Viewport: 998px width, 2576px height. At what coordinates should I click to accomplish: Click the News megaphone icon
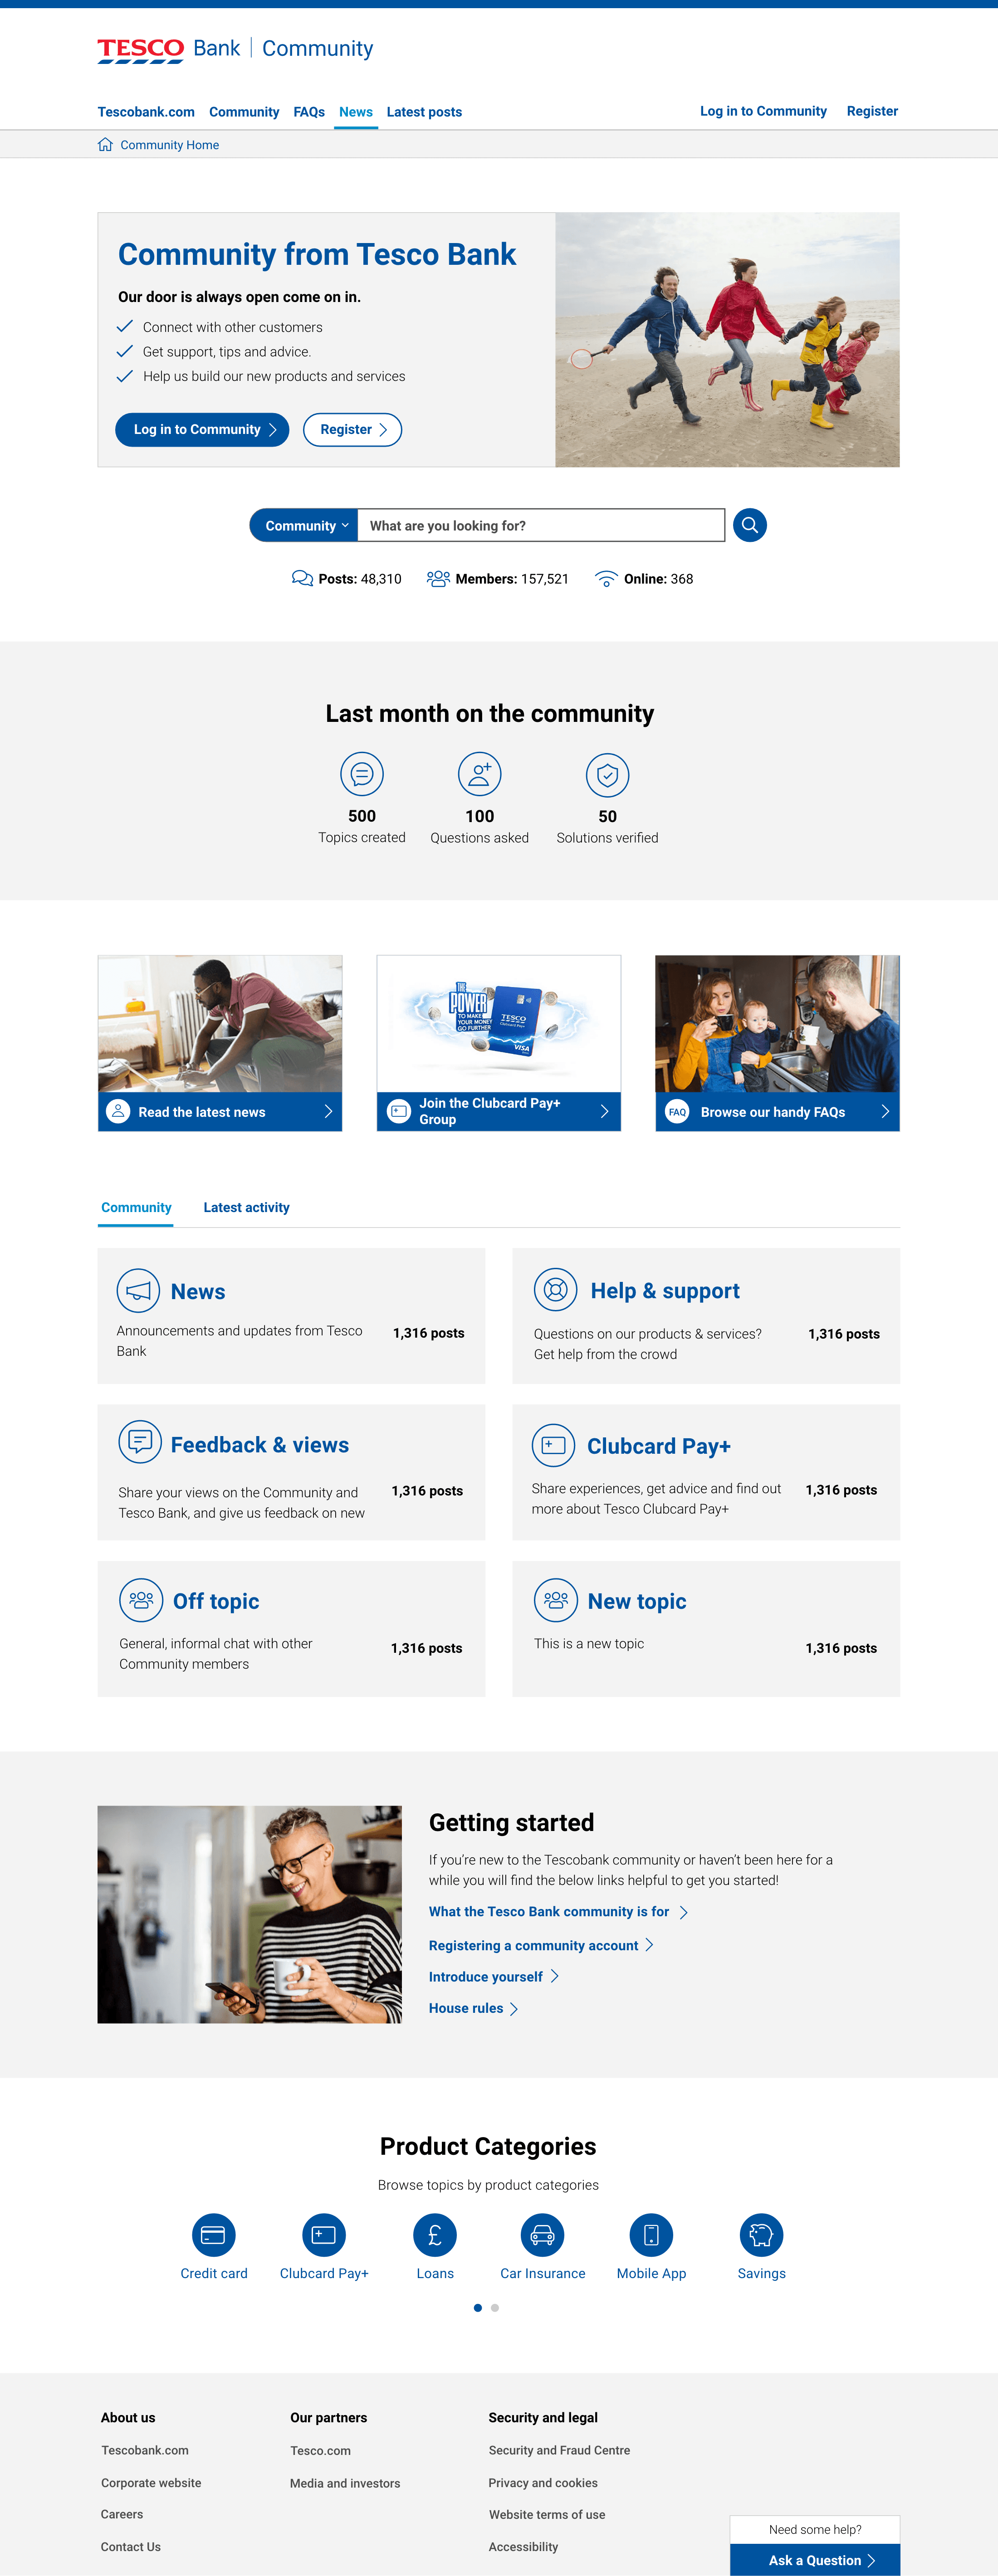pyautogui.click(x=138, y=1291)
